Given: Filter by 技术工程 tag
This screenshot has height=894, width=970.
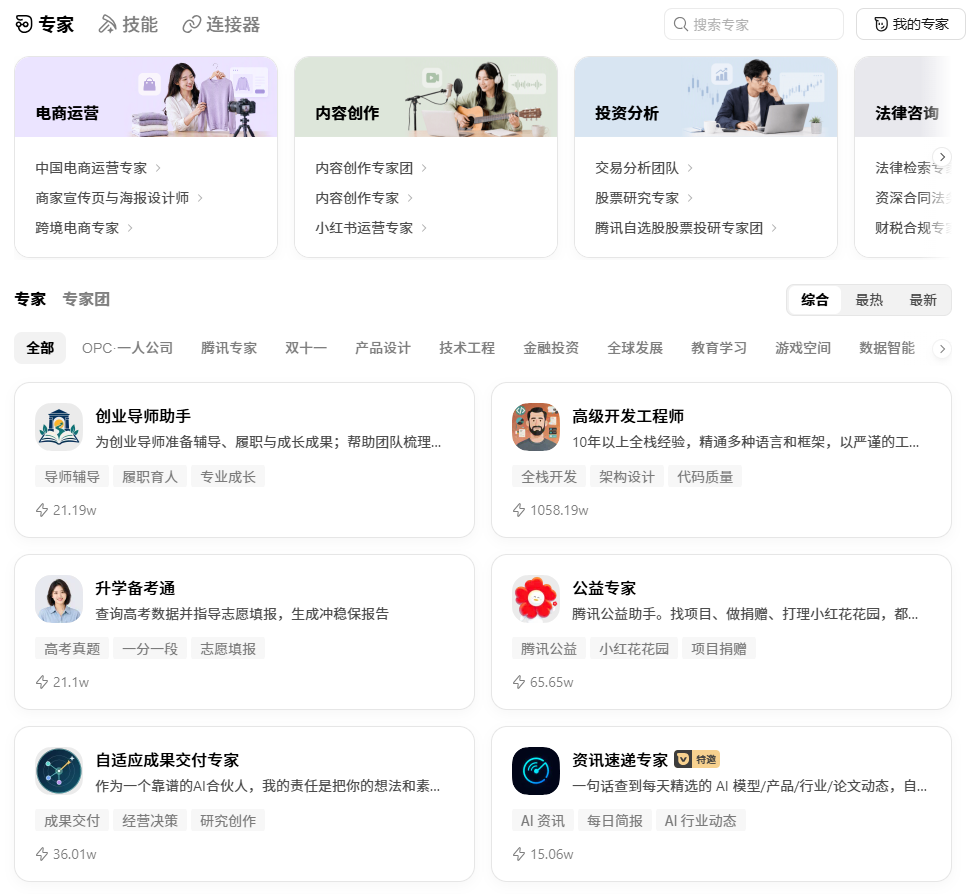Looking at the screenshot, I should point(467,348).
